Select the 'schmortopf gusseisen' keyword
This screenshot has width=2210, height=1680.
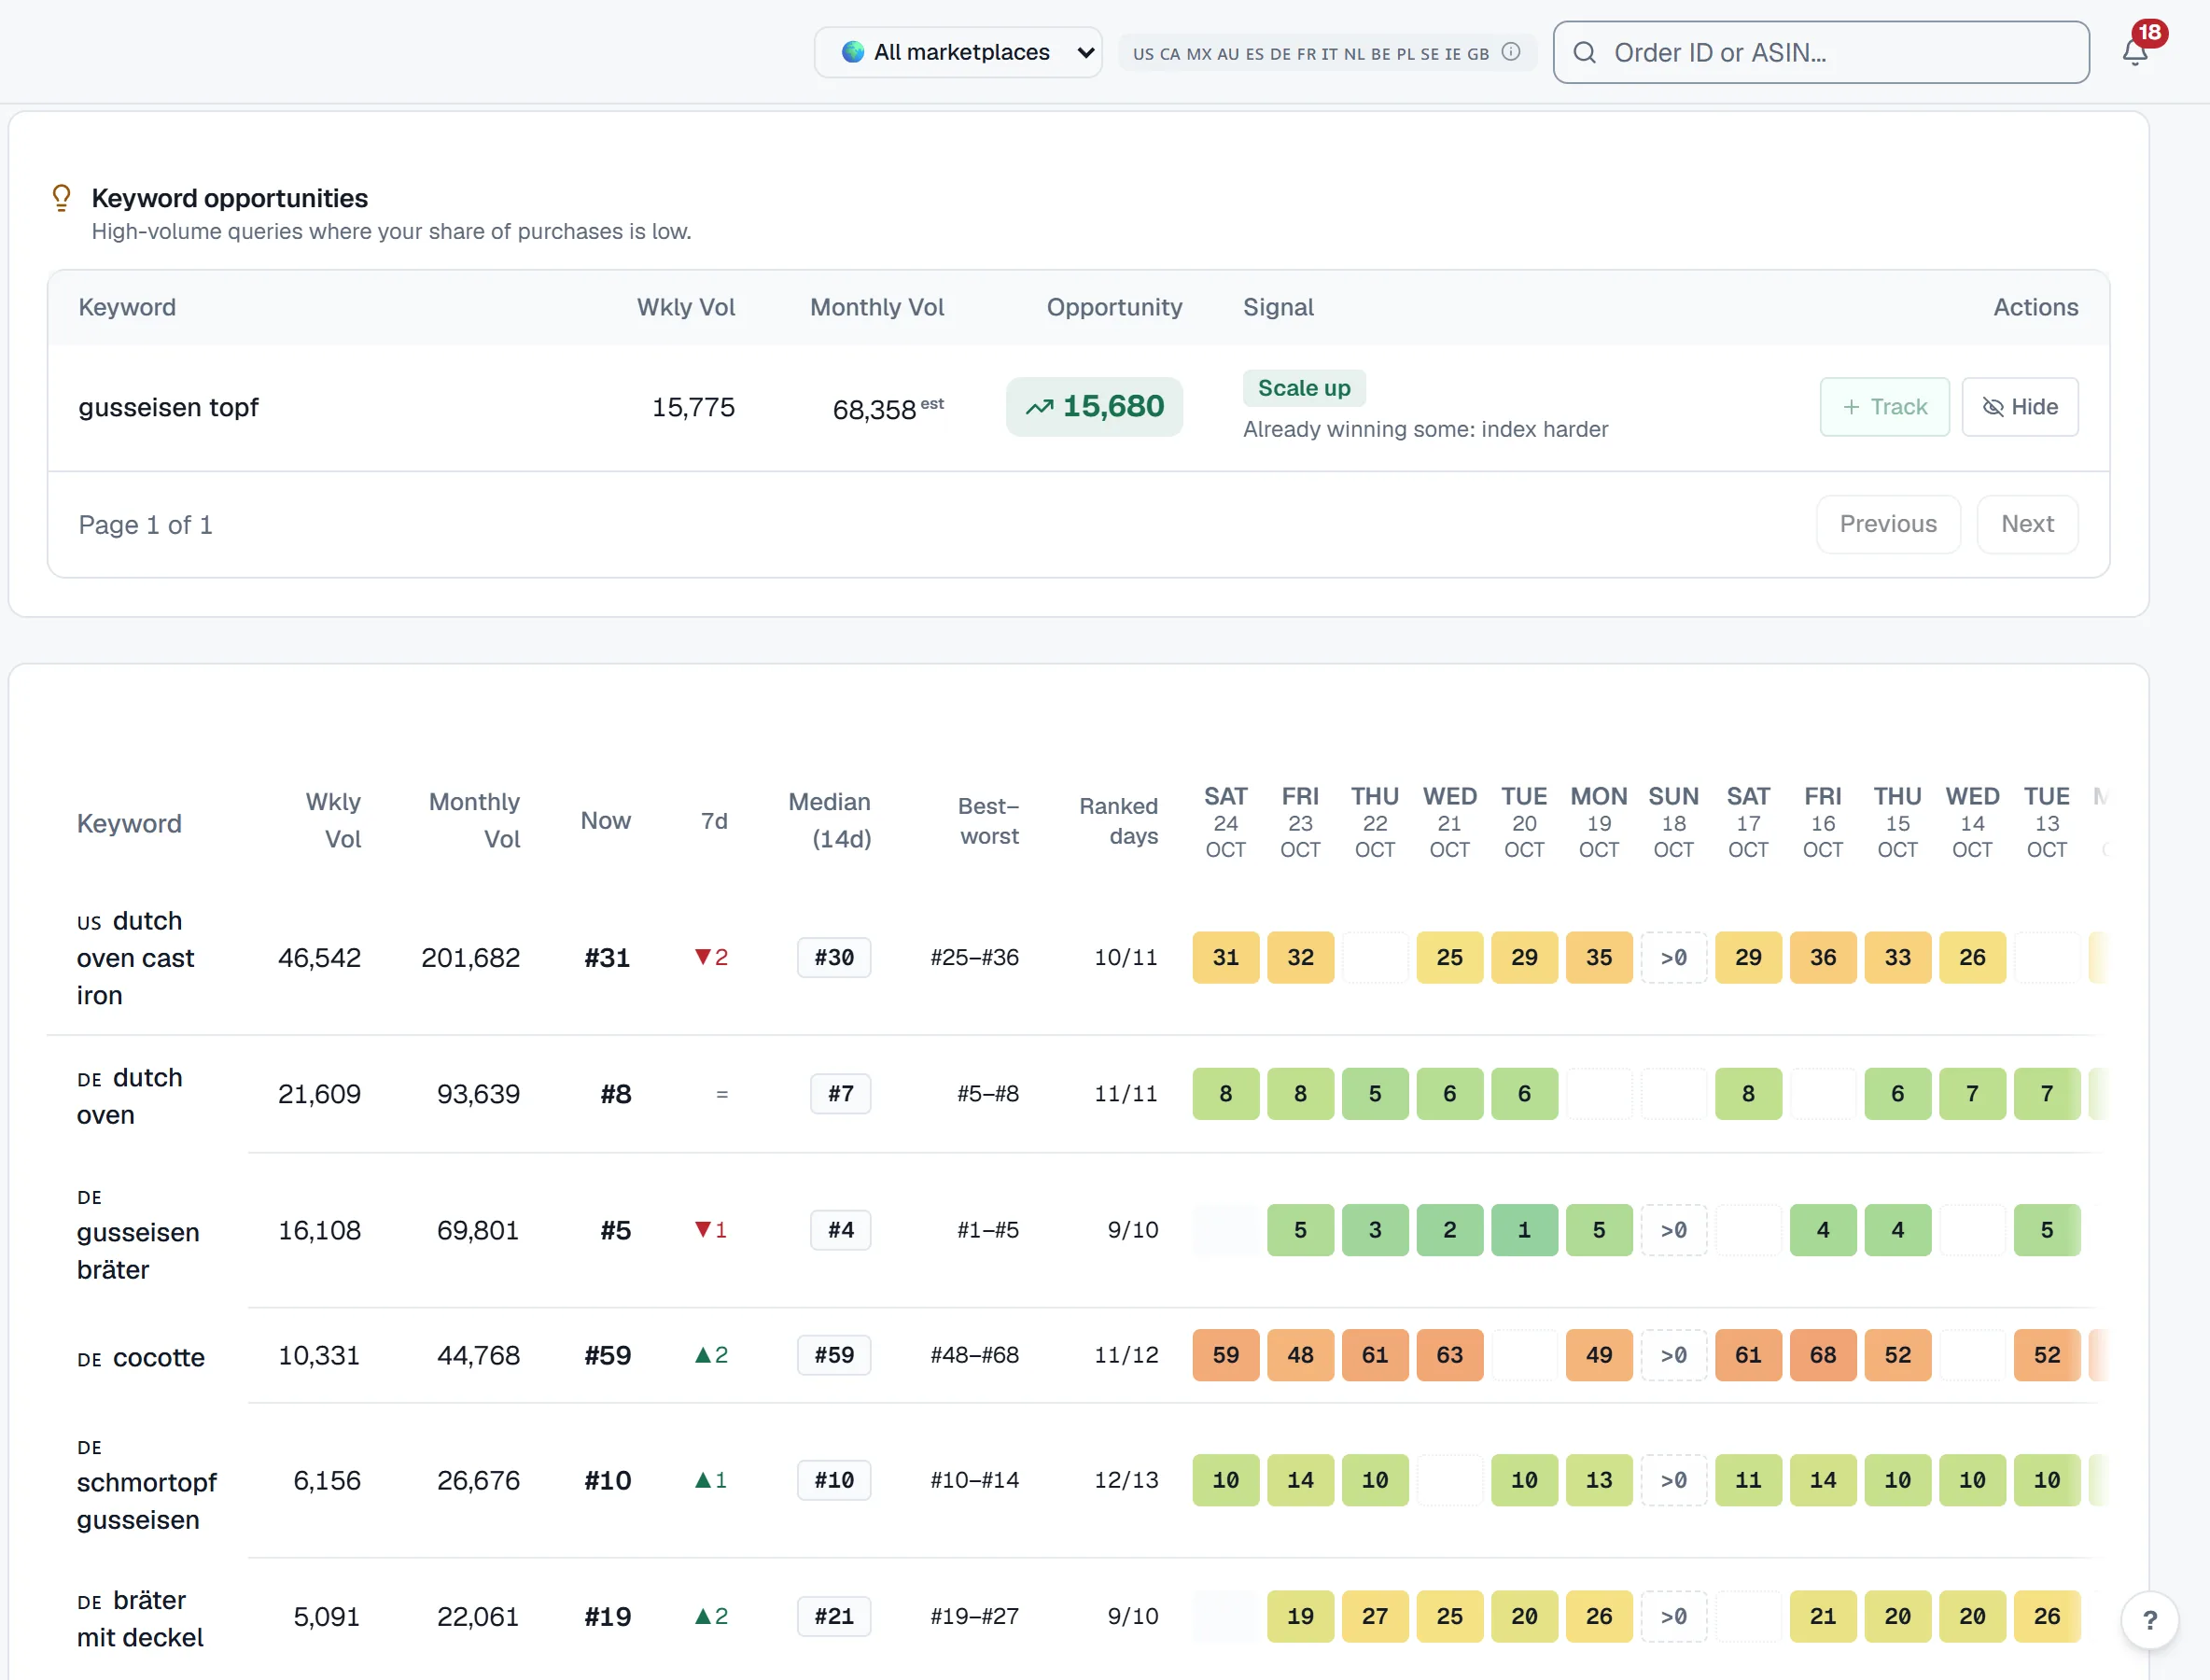[x=146, y=1484]
